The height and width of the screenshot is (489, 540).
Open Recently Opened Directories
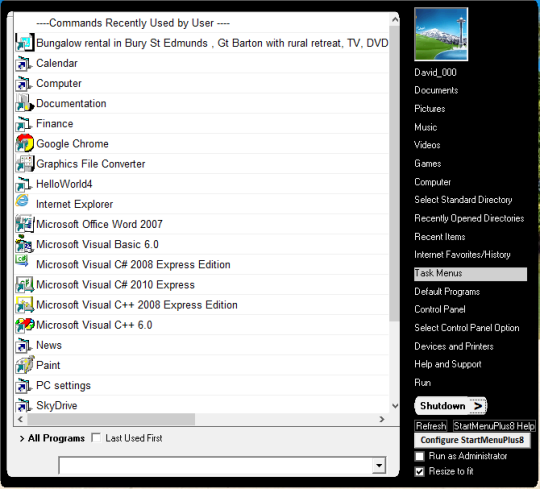[469, 218]
